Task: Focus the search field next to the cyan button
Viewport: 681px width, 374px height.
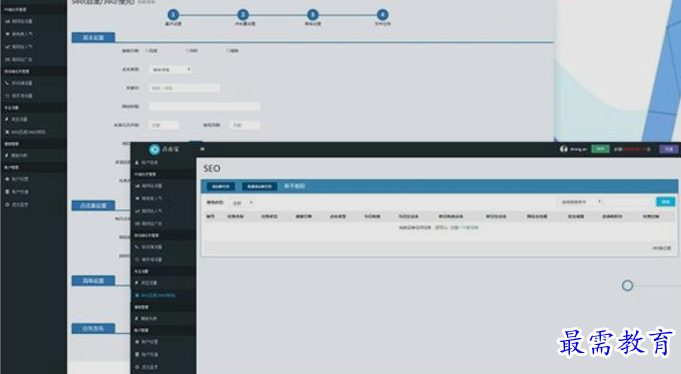Action: click(x=629, y=202)
